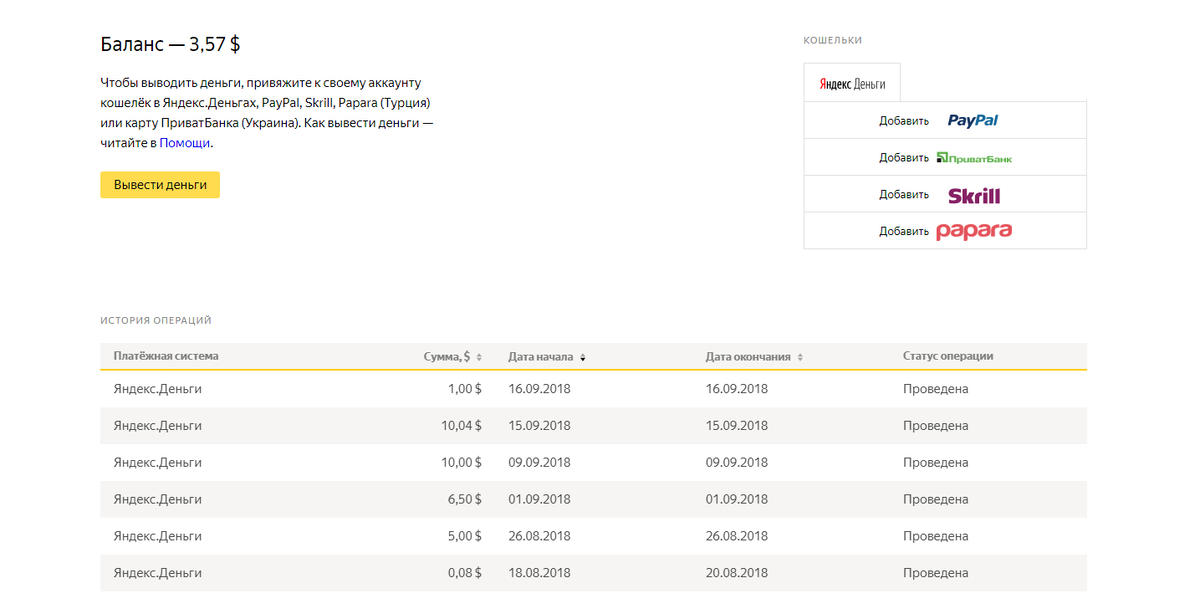Open the Помощи help link

click(185, 143)
